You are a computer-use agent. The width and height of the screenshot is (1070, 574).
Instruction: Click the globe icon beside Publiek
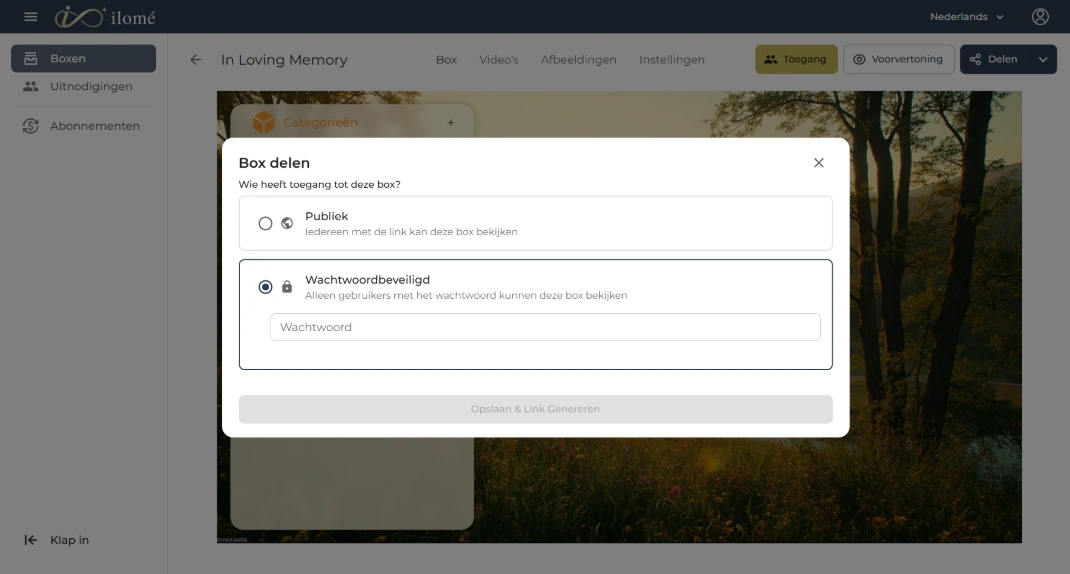point(287,223)
